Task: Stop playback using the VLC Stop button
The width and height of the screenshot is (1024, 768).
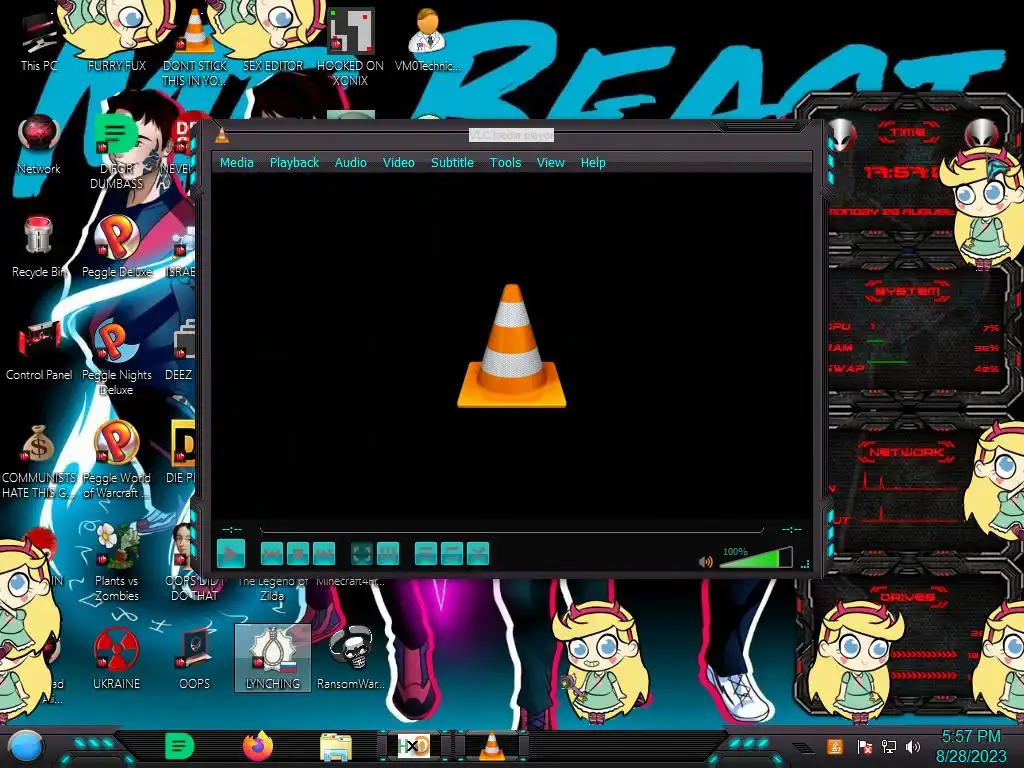Action: (298, 554)
